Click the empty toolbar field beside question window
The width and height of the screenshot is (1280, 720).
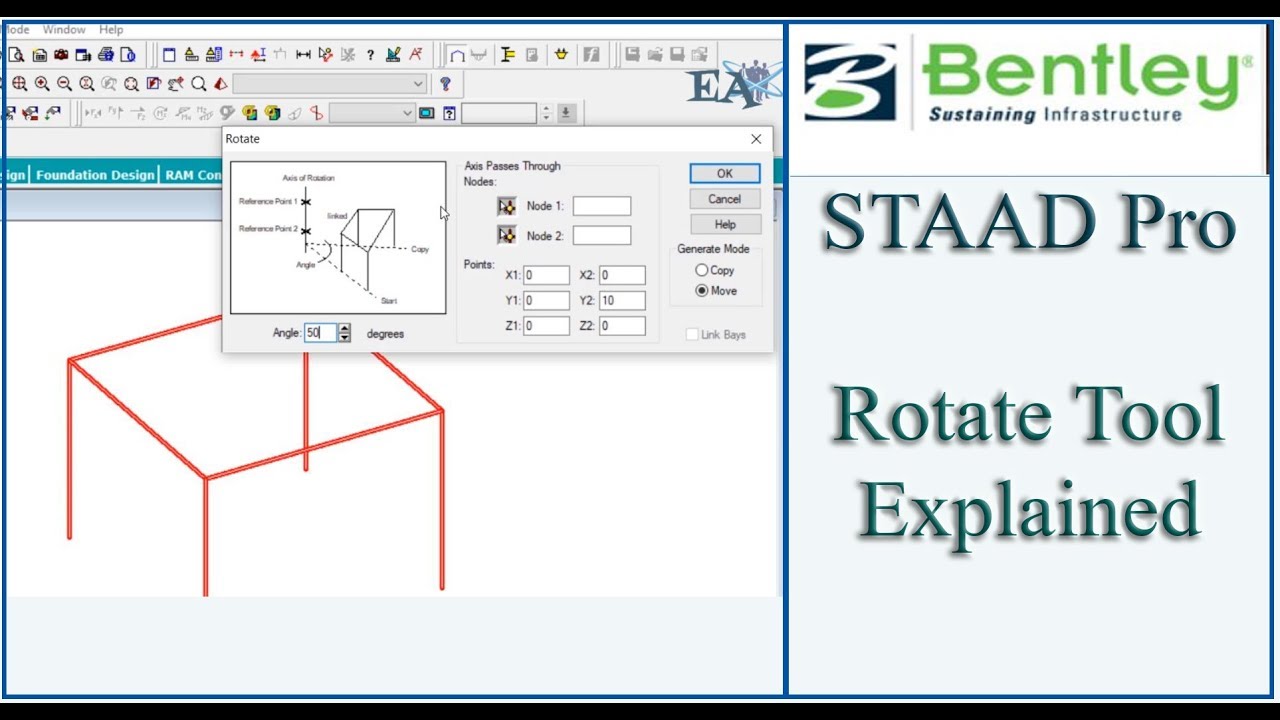tap(499, 113)
